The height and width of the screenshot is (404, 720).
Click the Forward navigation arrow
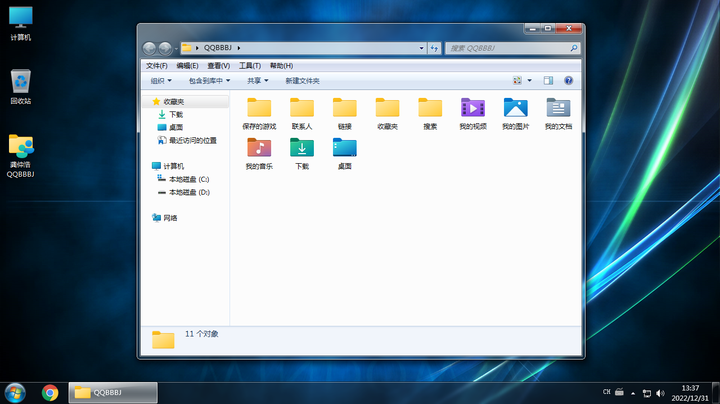165,48
